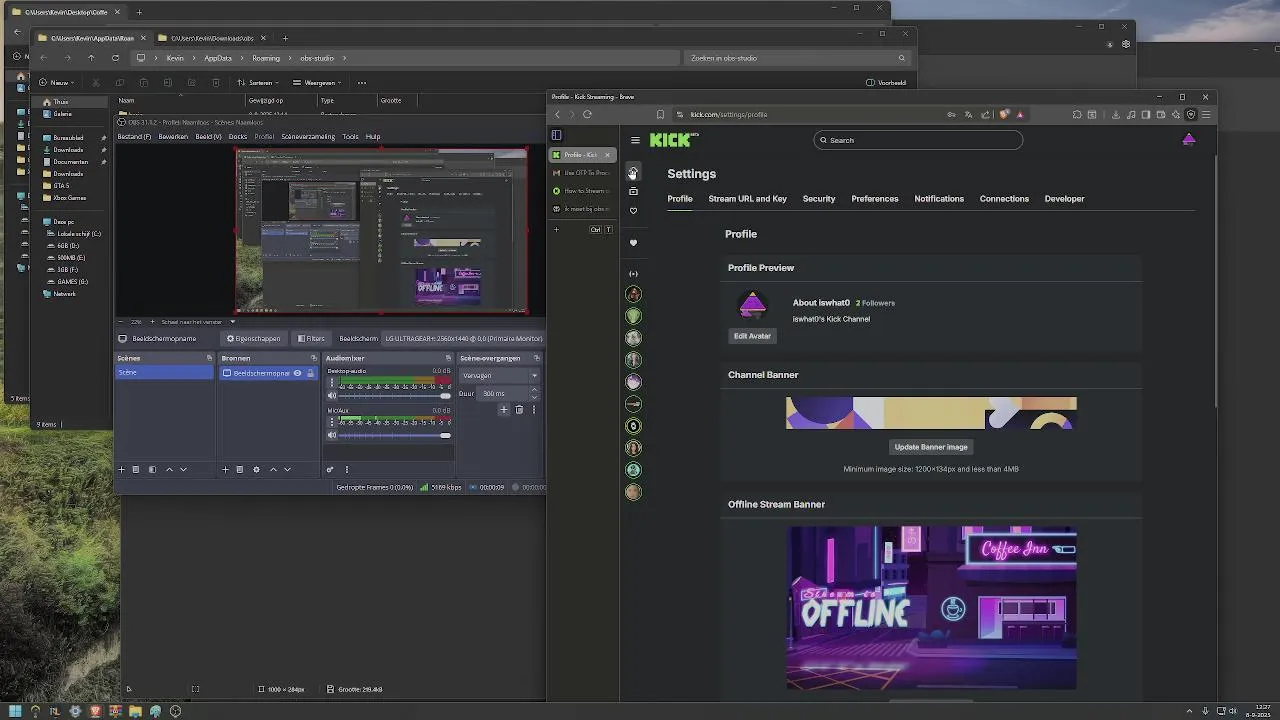Click the Offline Stream Banner image
The image size is (1280, 720).
coord(931,608)
